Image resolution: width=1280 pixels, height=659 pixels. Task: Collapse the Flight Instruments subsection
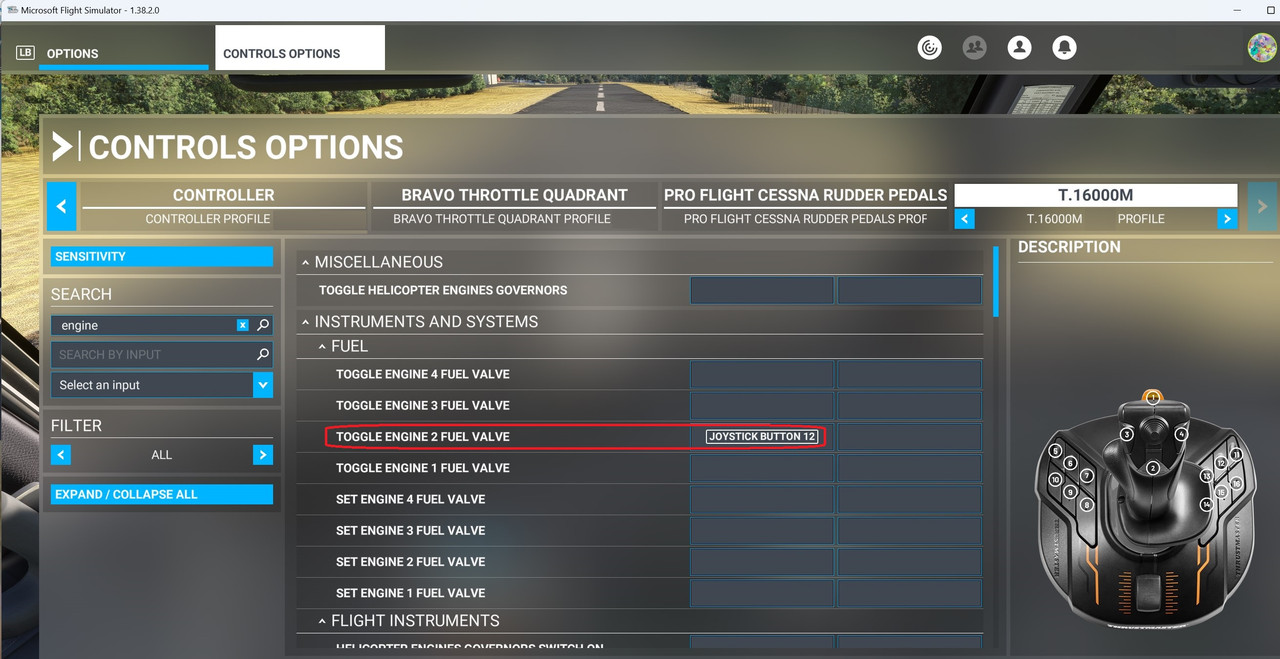pos(322,621)
